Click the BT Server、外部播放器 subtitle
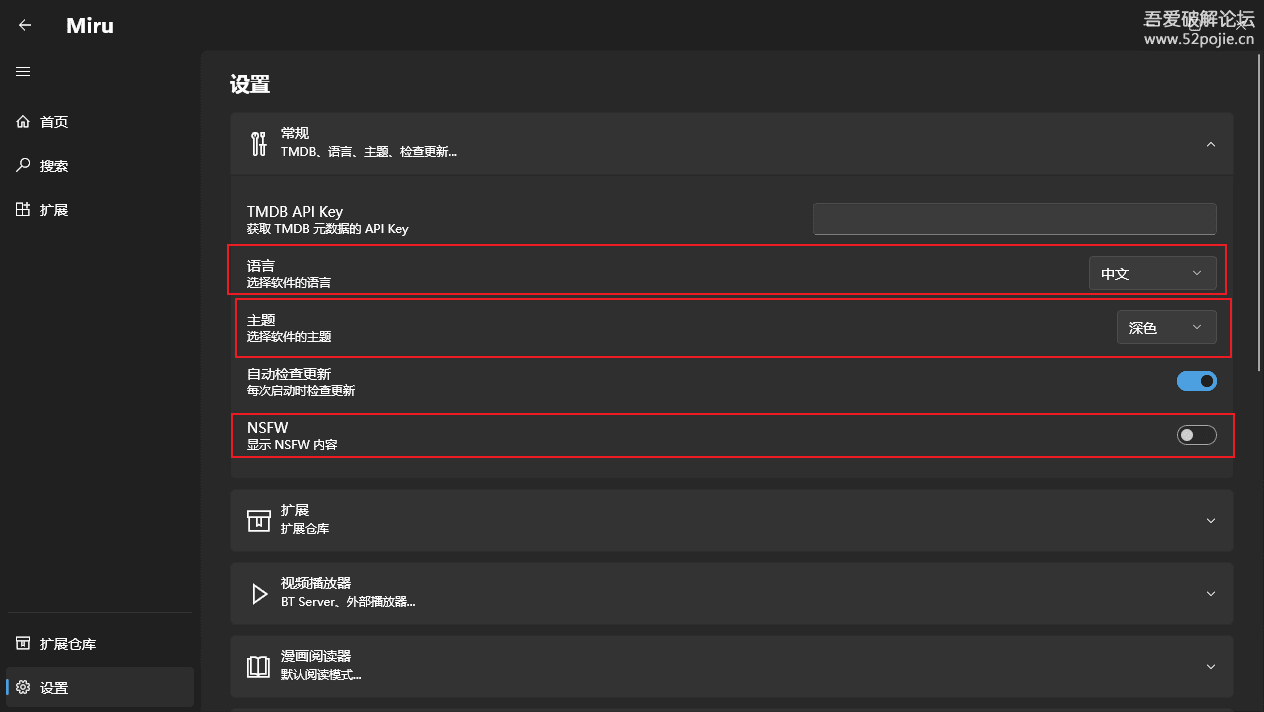This screenshot has height=712, width=1264. (348, 602)
